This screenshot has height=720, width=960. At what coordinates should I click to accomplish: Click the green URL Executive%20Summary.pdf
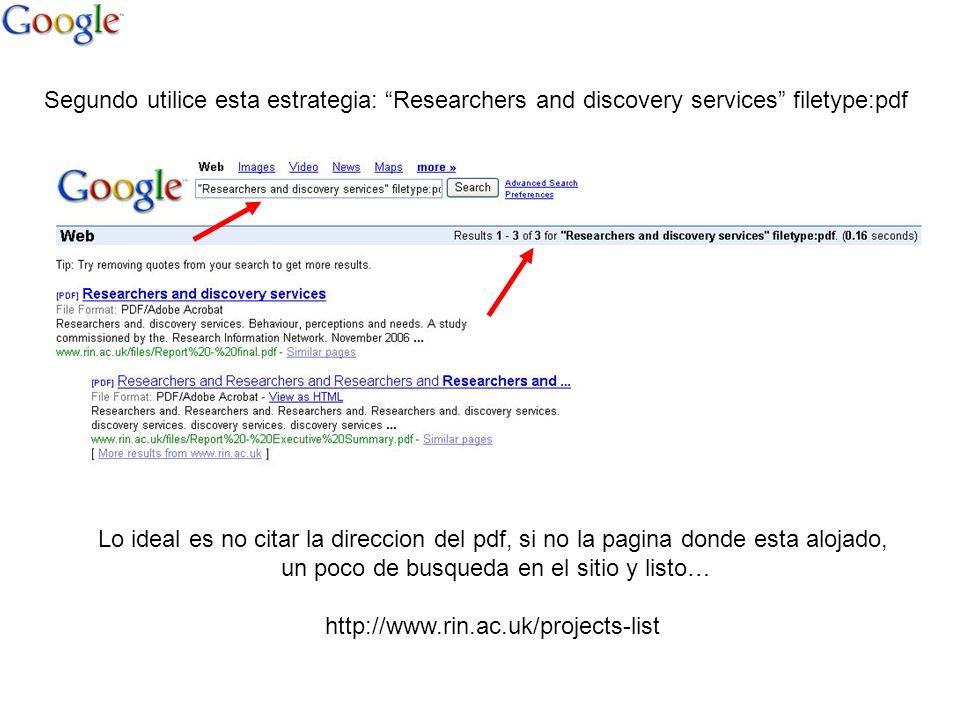click(252, 439)
